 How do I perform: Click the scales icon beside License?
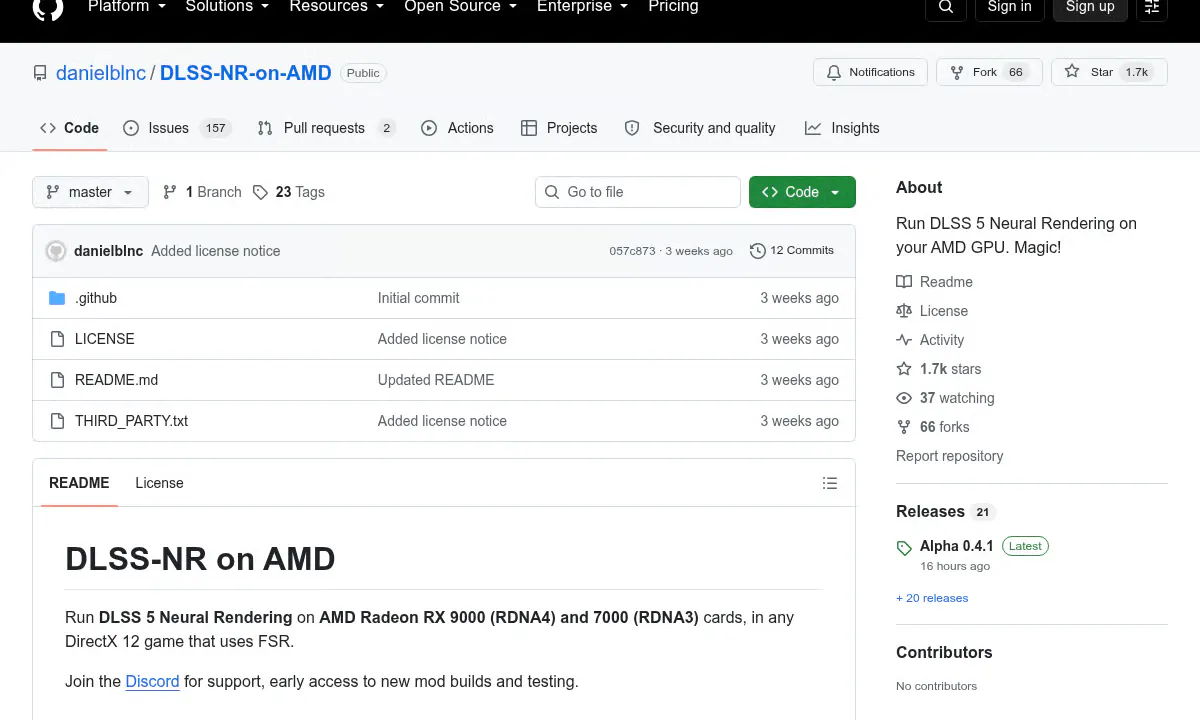pyautogui.click(x=904, y=311)
